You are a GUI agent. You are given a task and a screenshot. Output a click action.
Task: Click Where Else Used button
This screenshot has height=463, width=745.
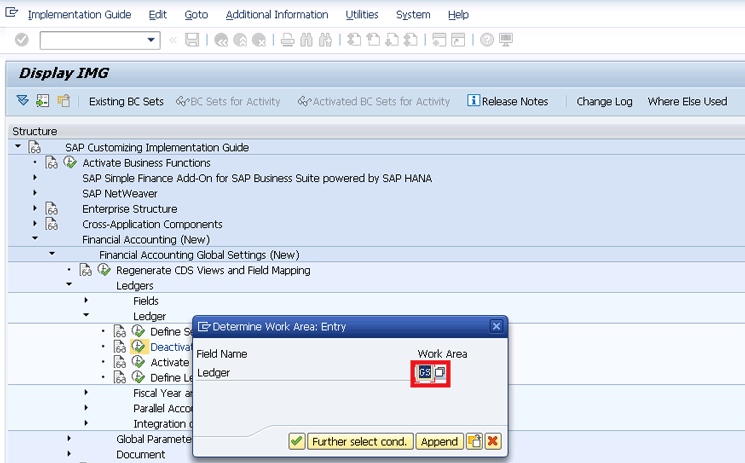[688, 101]
